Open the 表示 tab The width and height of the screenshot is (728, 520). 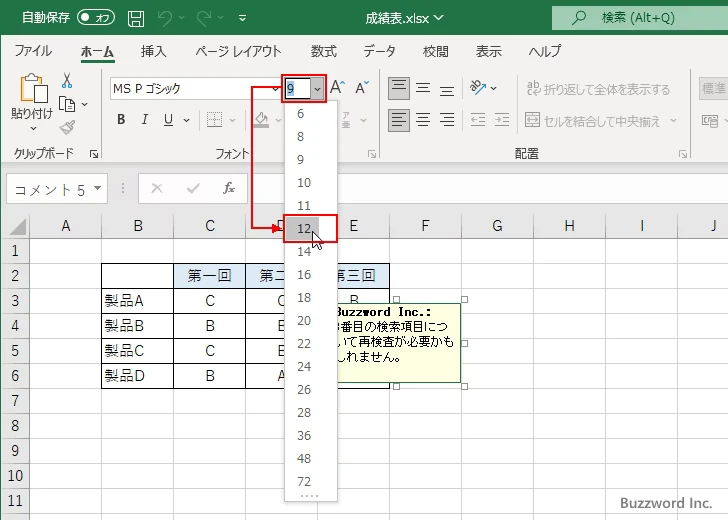(488, 51)
